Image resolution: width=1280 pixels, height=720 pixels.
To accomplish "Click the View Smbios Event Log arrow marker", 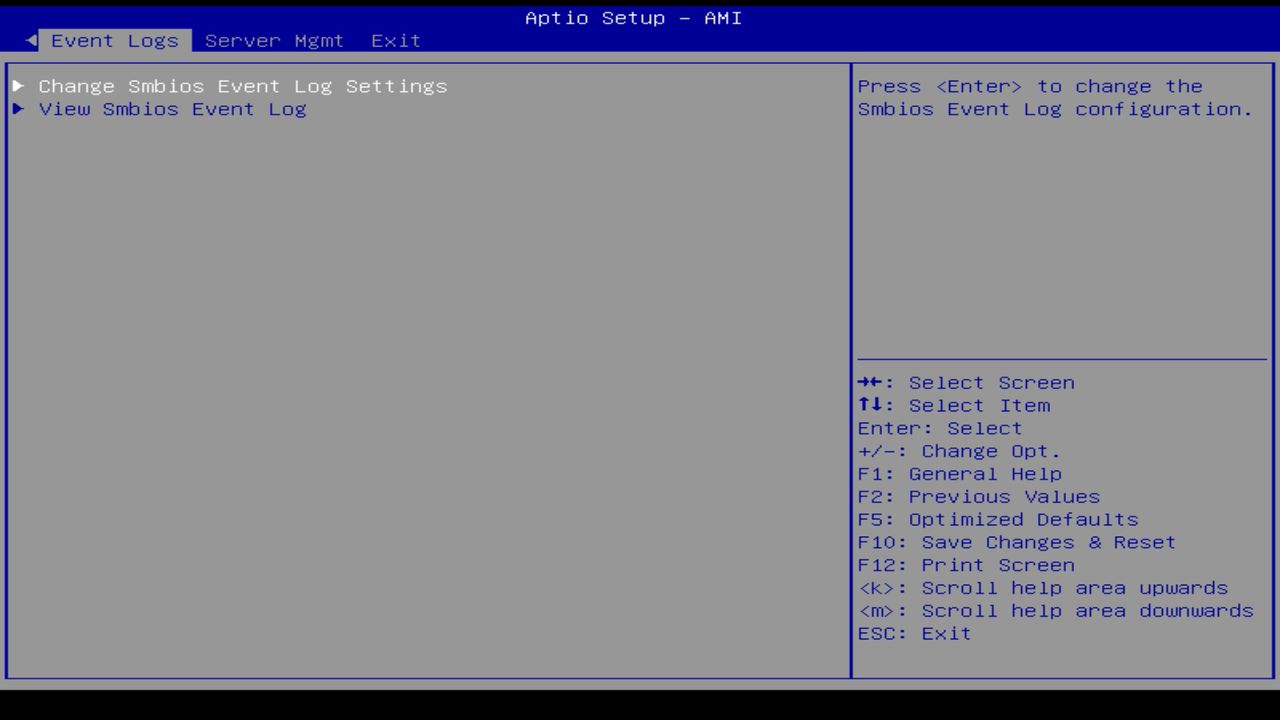I will (18, 109).
